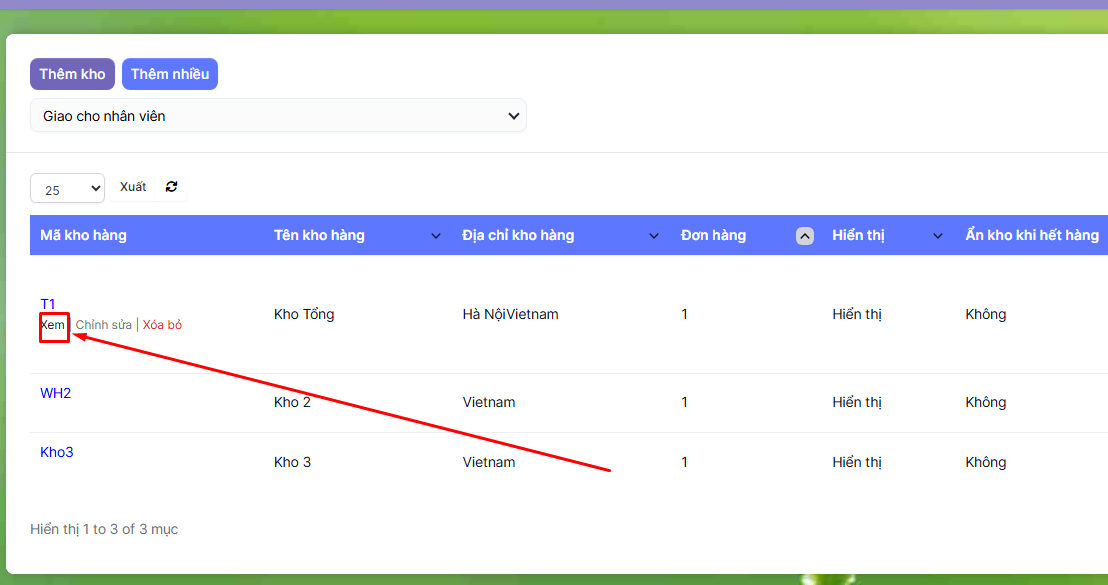Screen dimensions: 1108x585
Task: Expand the 25 rows-per-page selector
Action: [x=67, y=188]
